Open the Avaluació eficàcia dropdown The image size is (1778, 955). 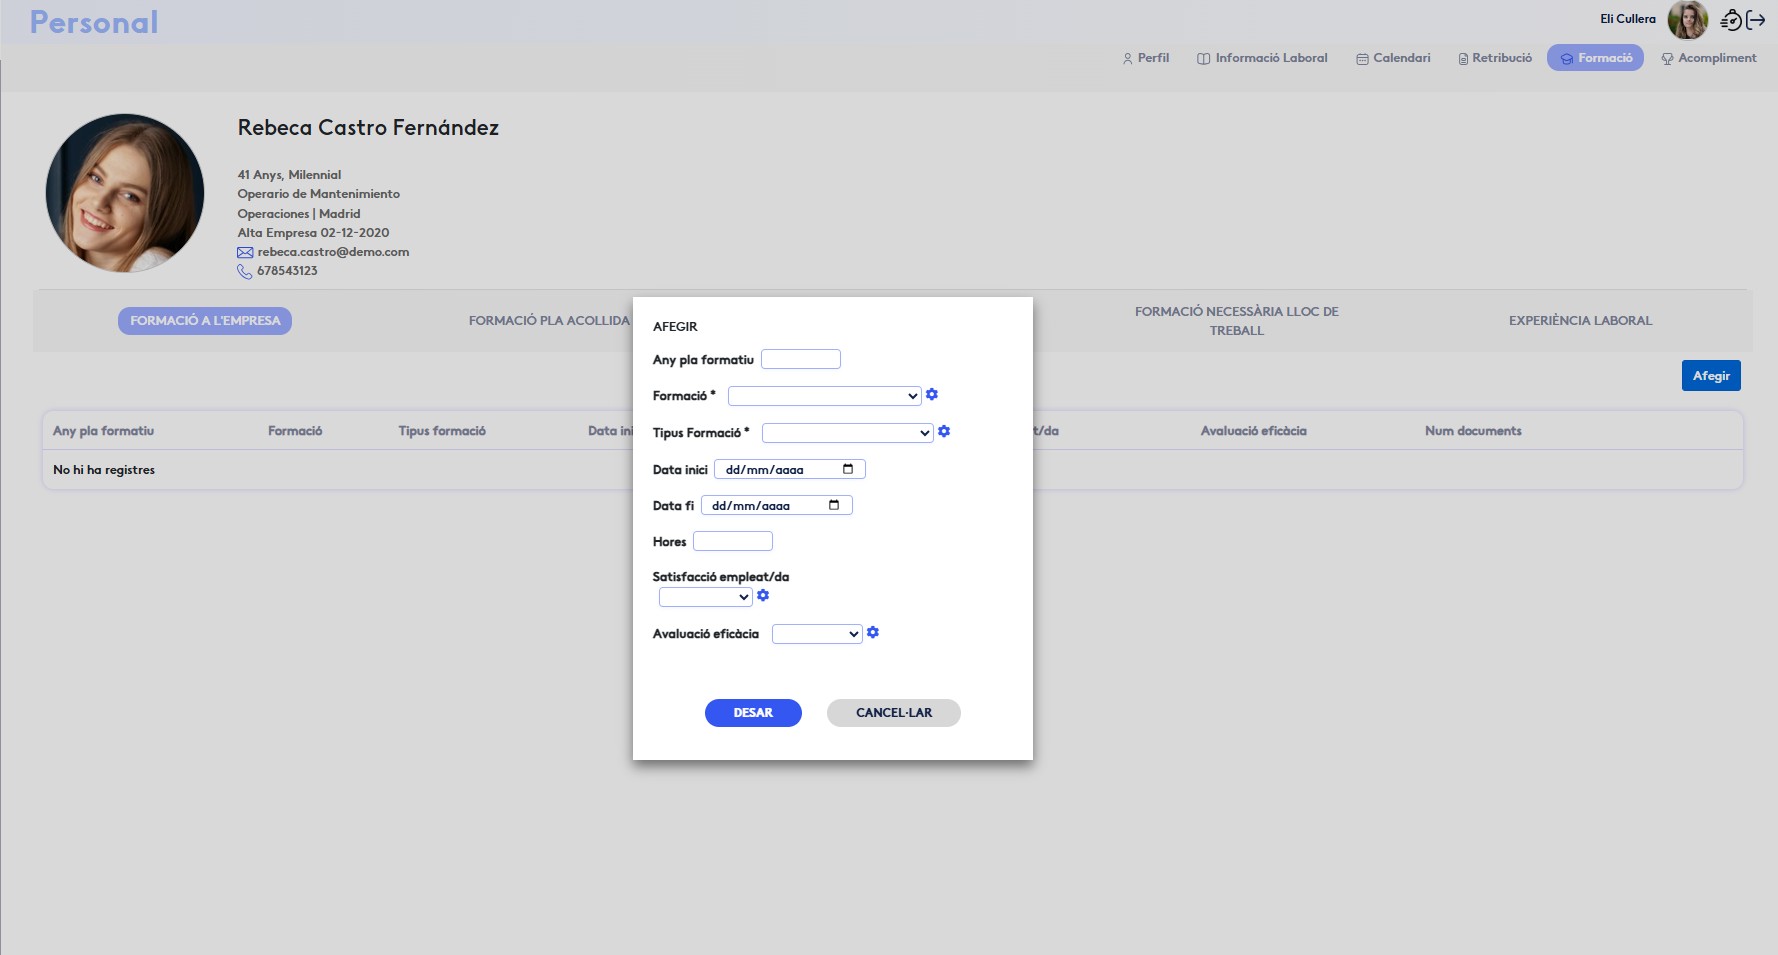(x=816, y=634)
